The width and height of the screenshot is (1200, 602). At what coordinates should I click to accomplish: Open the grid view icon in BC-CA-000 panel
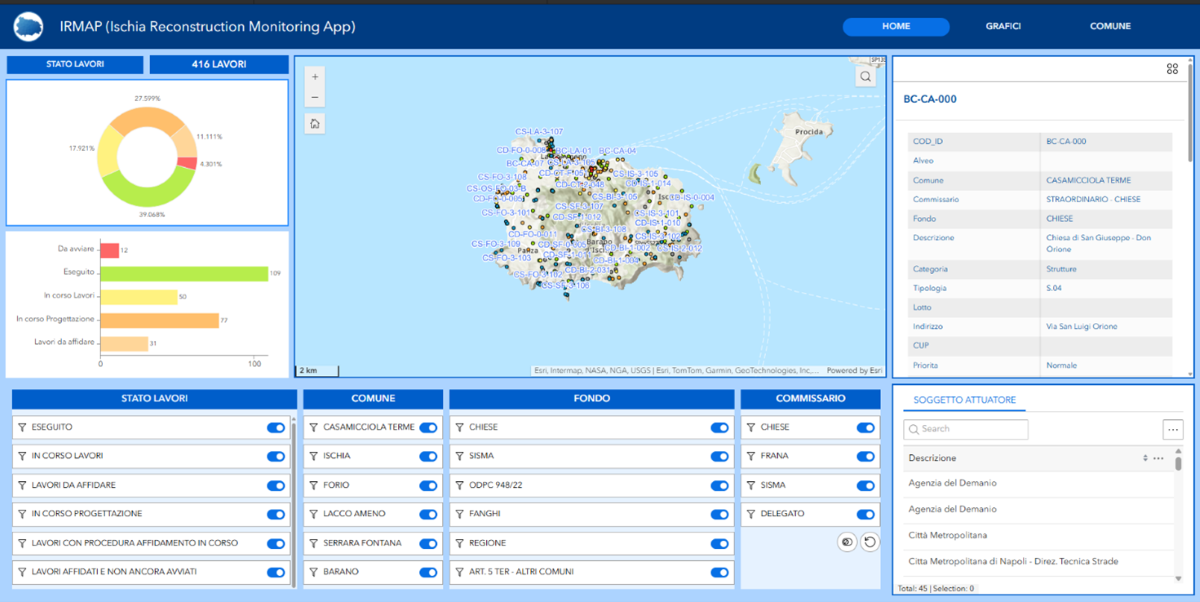1172,68
